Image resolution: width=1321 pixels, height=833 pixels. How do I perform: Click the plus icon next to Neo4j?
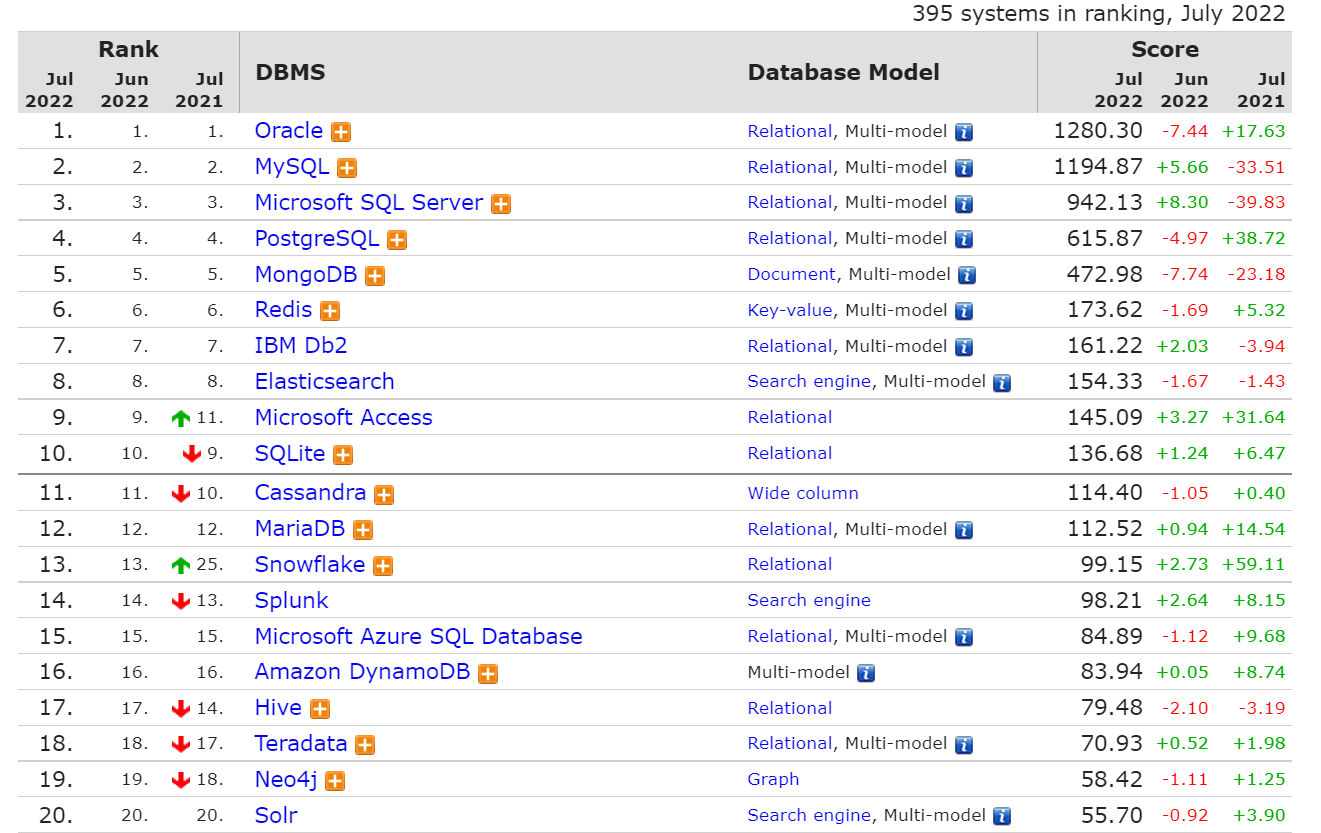[335, 781]
